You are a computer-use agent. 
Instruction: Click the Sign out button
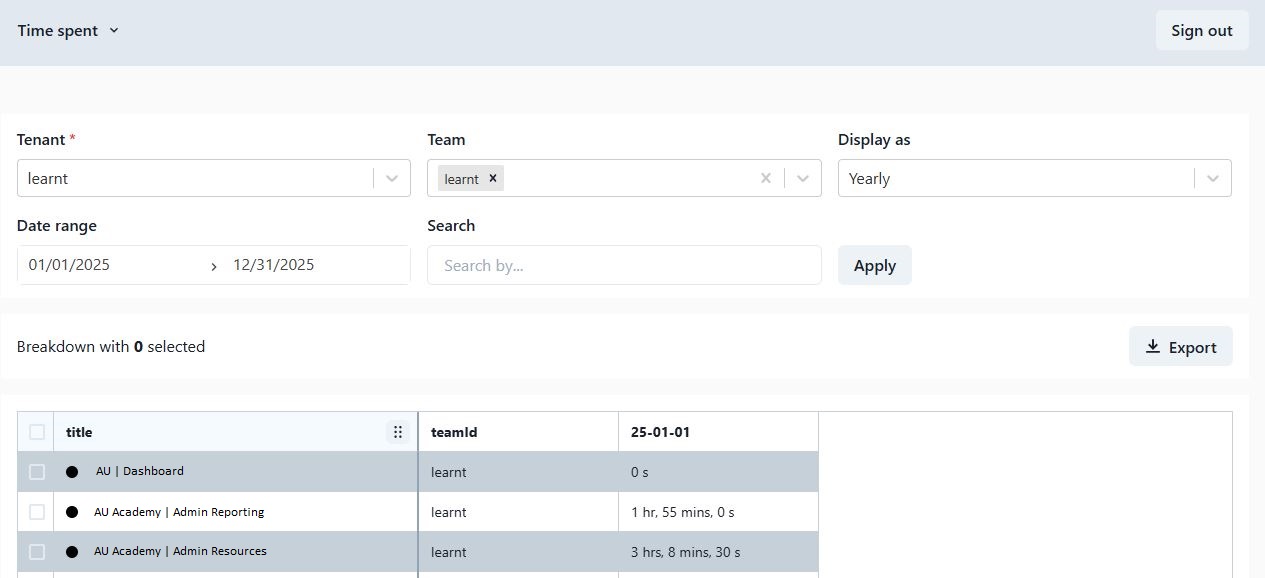pos(1201,30)
